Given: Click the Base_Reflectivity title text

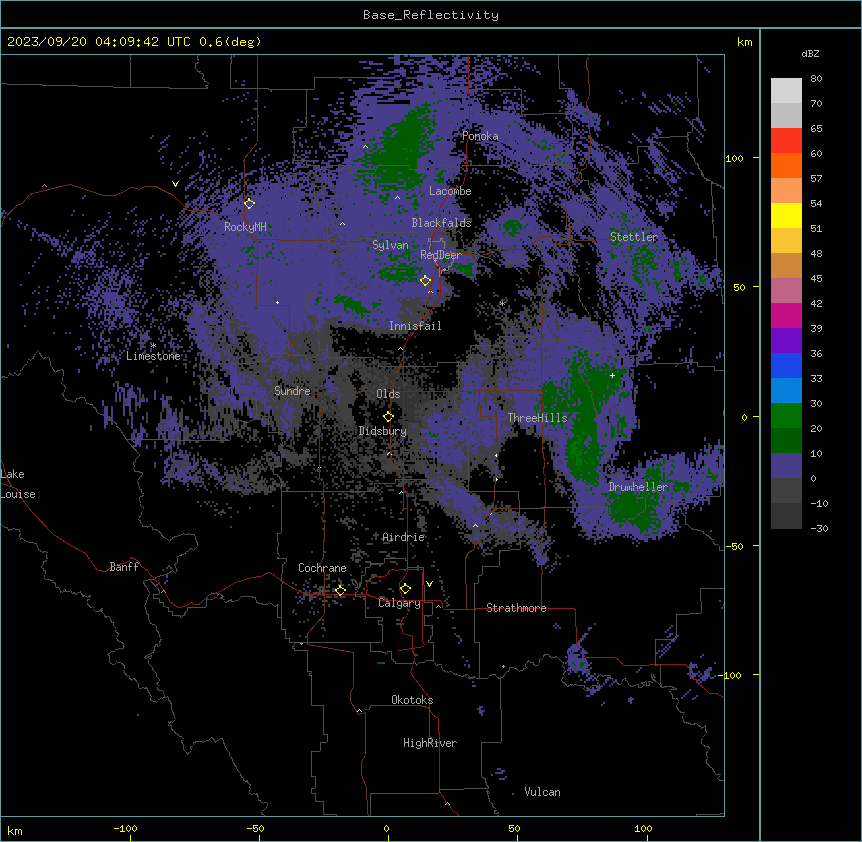Looking at the screenshot, I should [431, 15].
